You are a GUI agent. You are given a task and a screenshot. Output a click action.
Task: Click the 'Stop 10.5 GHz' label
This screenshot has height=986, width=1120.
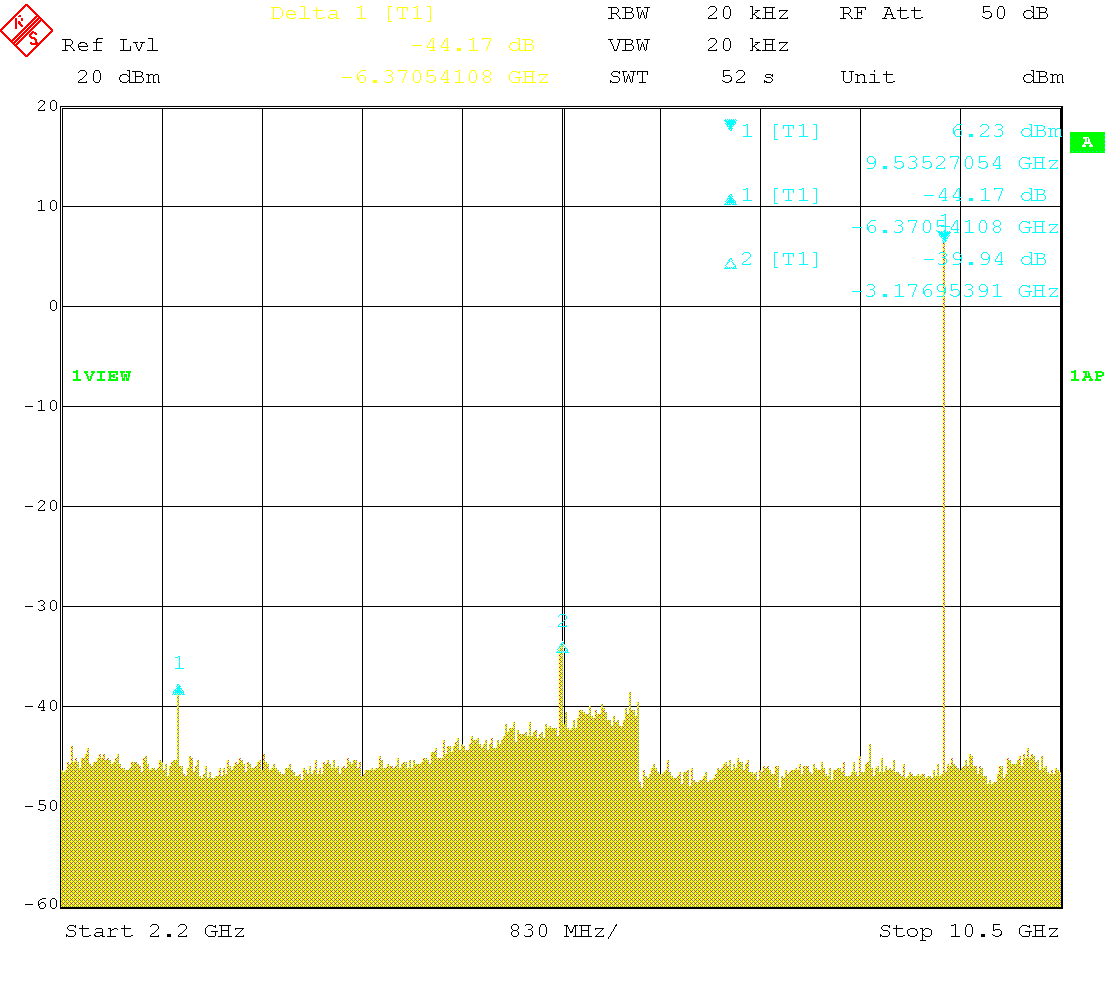pos(969,931)
